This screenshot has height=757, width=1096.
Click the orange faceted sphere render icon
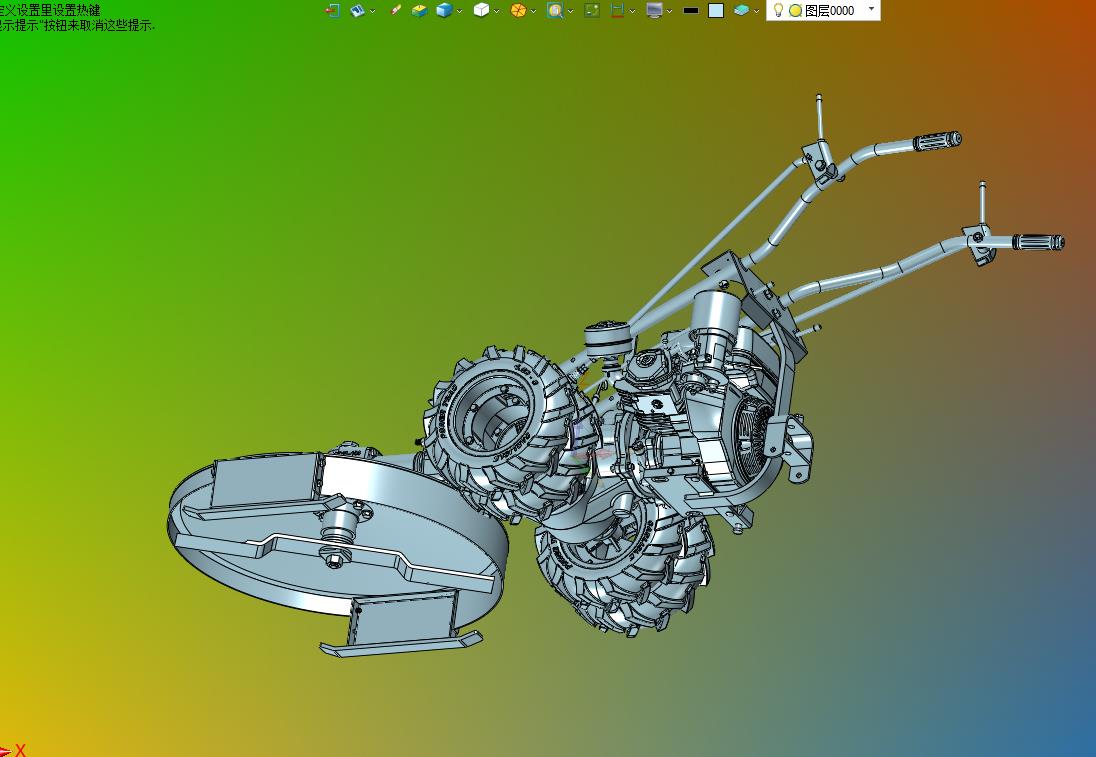pos(518,10)
